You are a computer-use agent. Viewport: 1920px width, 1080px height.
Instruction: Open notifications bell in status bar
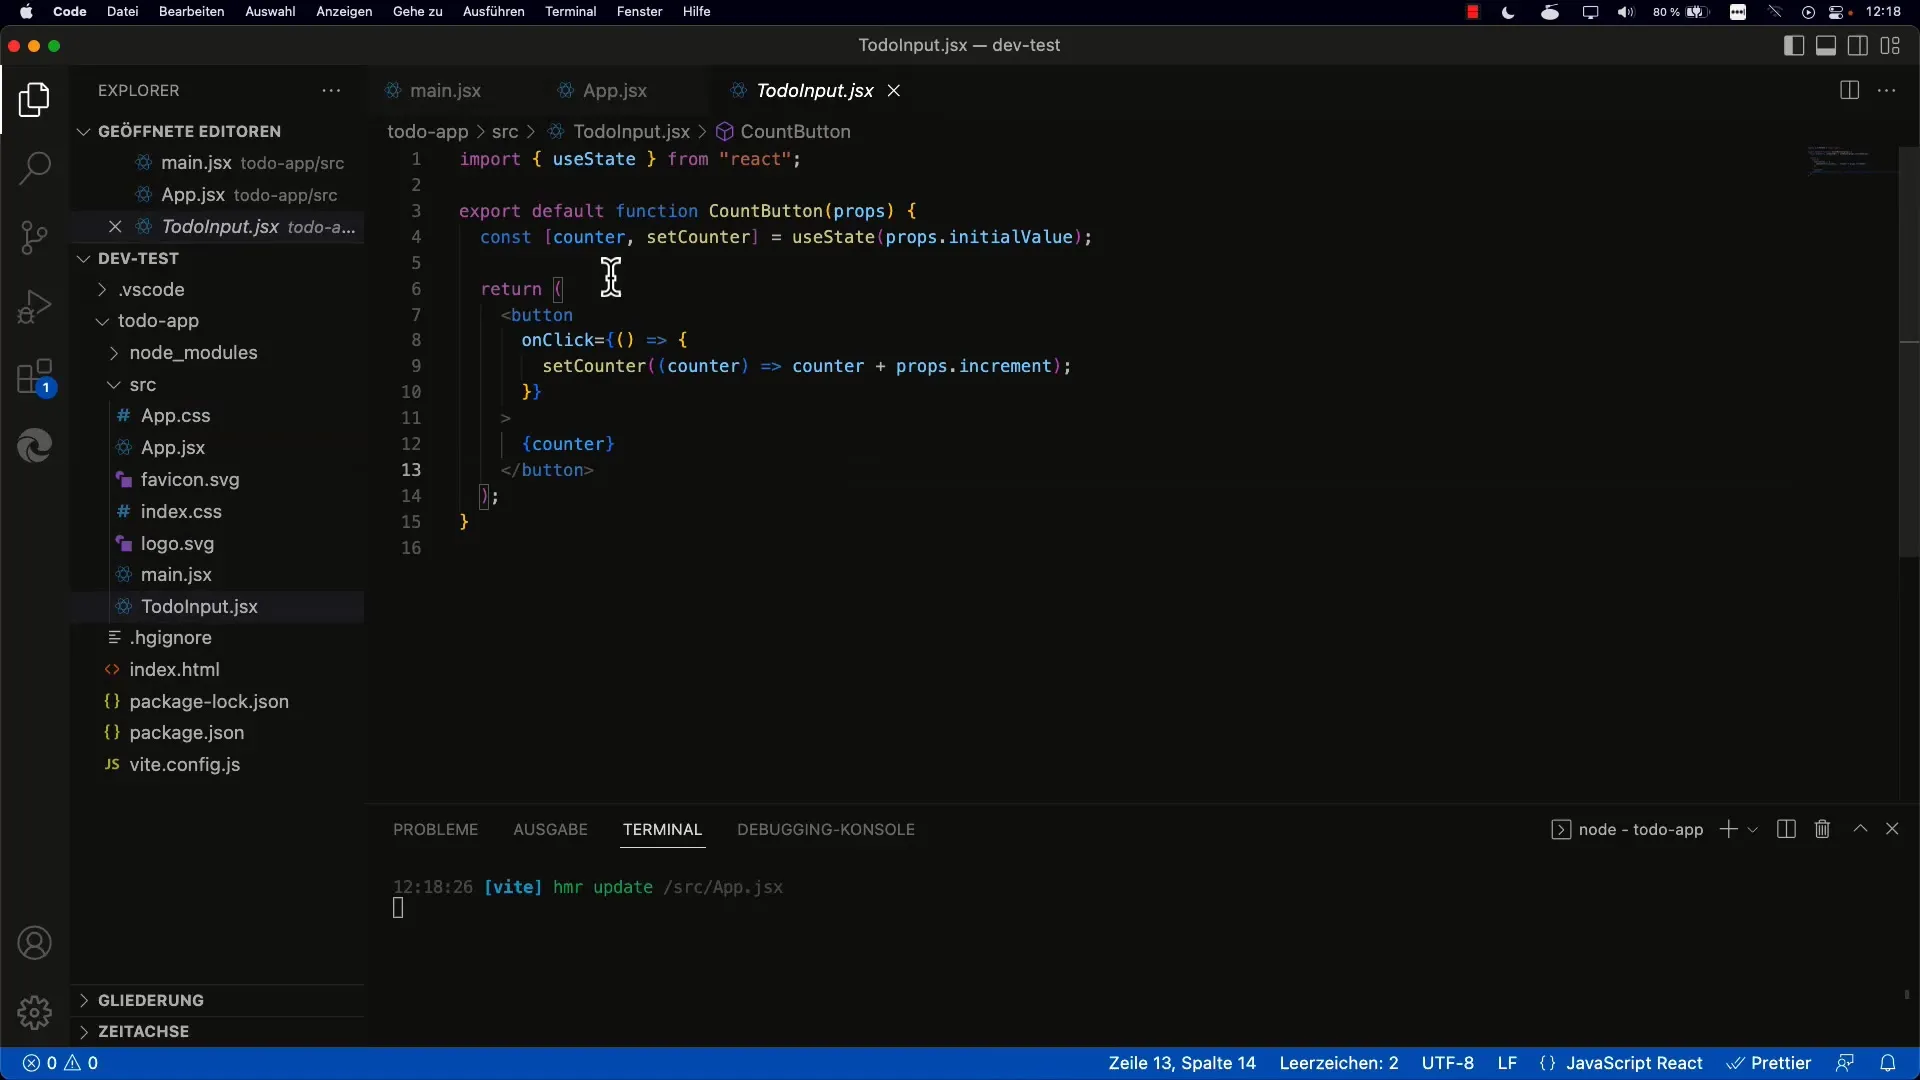tap(1887, 1063)
